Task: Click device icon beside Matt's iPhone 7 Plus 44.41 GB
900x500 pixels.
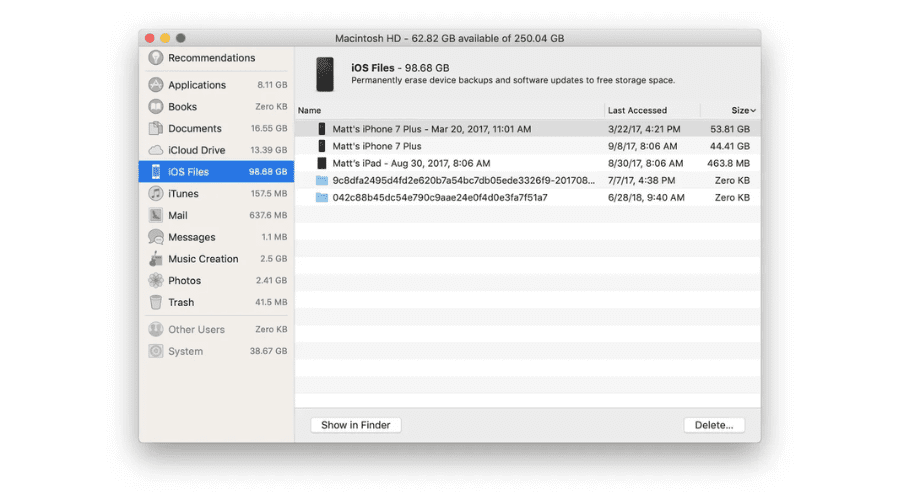Action: (322, 146)
